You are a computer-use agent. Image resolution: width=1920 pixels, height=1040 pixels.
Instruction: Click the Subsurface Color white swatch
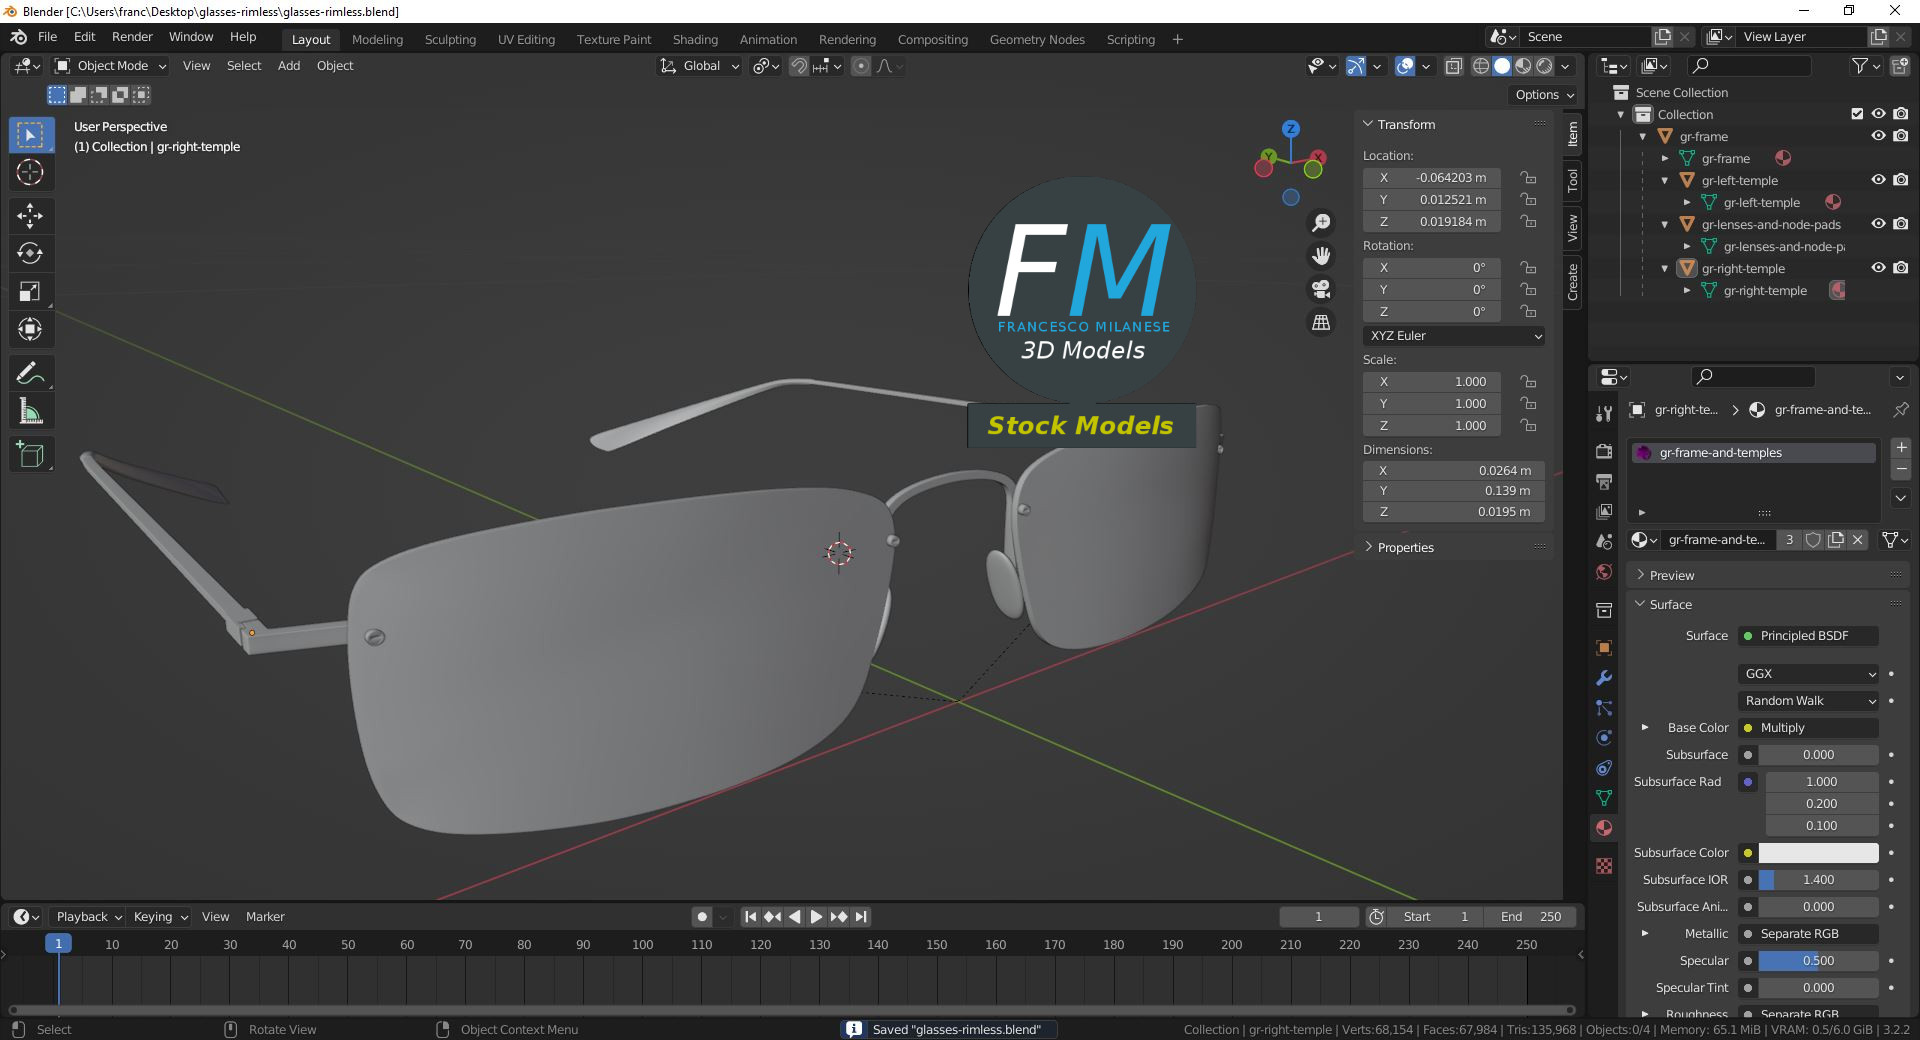click(1817, 853)
